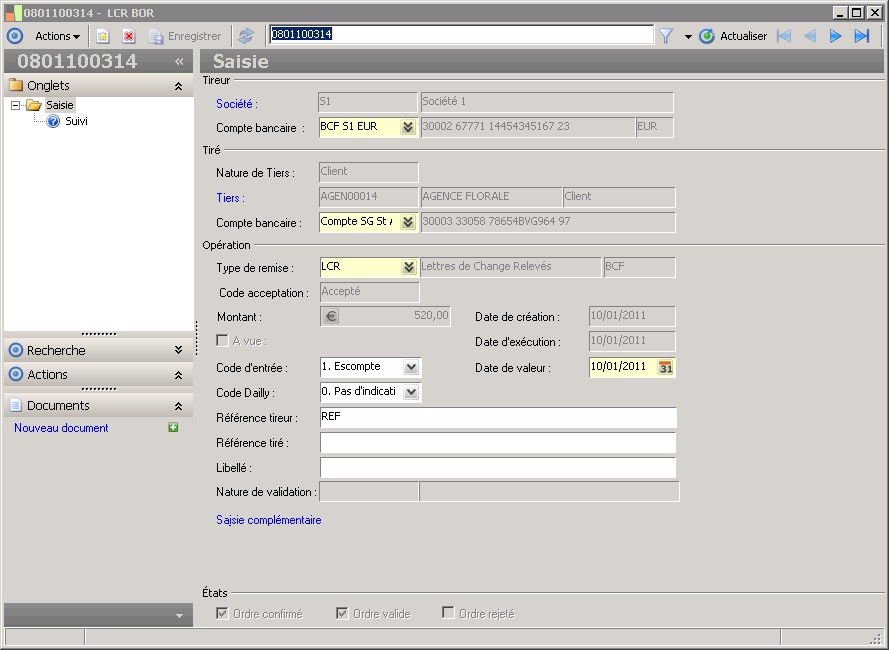
Task: Click the Onglets folder icon
Action: click(16, 86)
